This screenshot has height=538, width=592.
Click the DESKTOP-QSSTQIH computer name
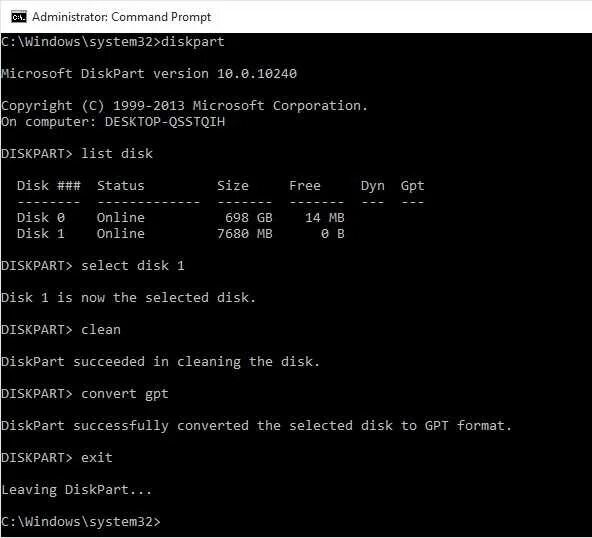tap(165, 122)
